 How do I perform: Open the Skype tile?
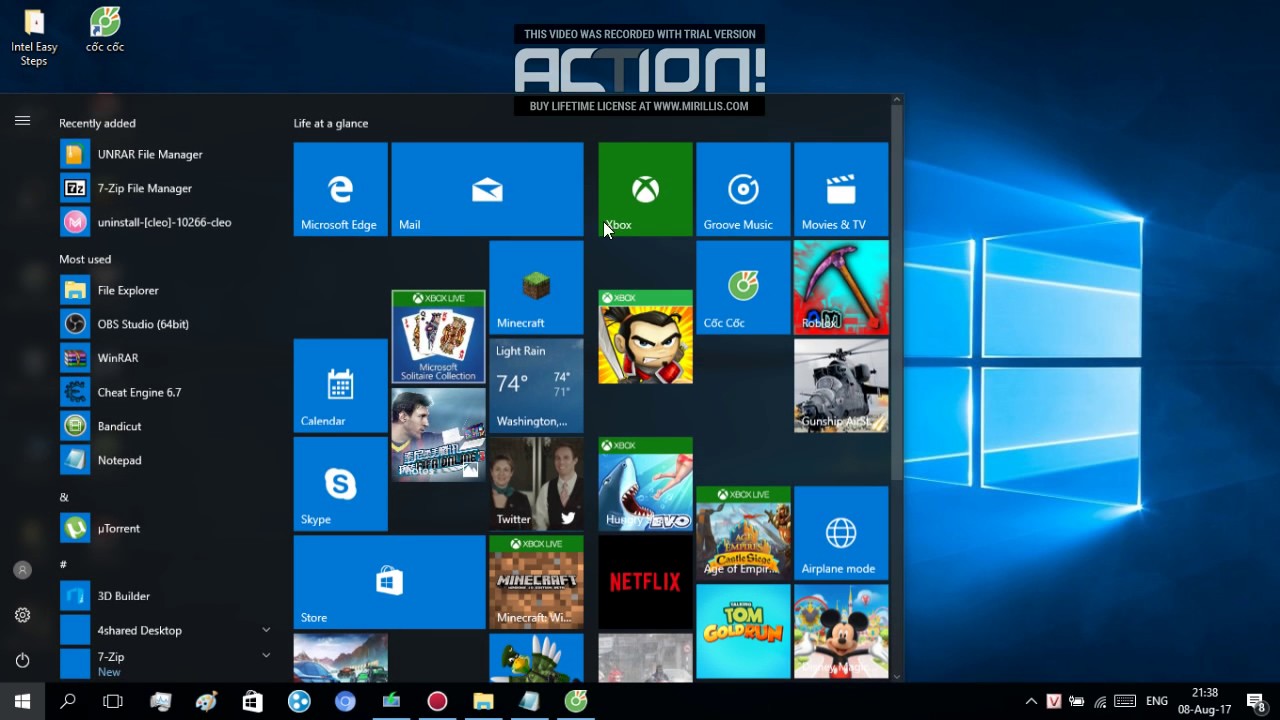coord(340,483)
